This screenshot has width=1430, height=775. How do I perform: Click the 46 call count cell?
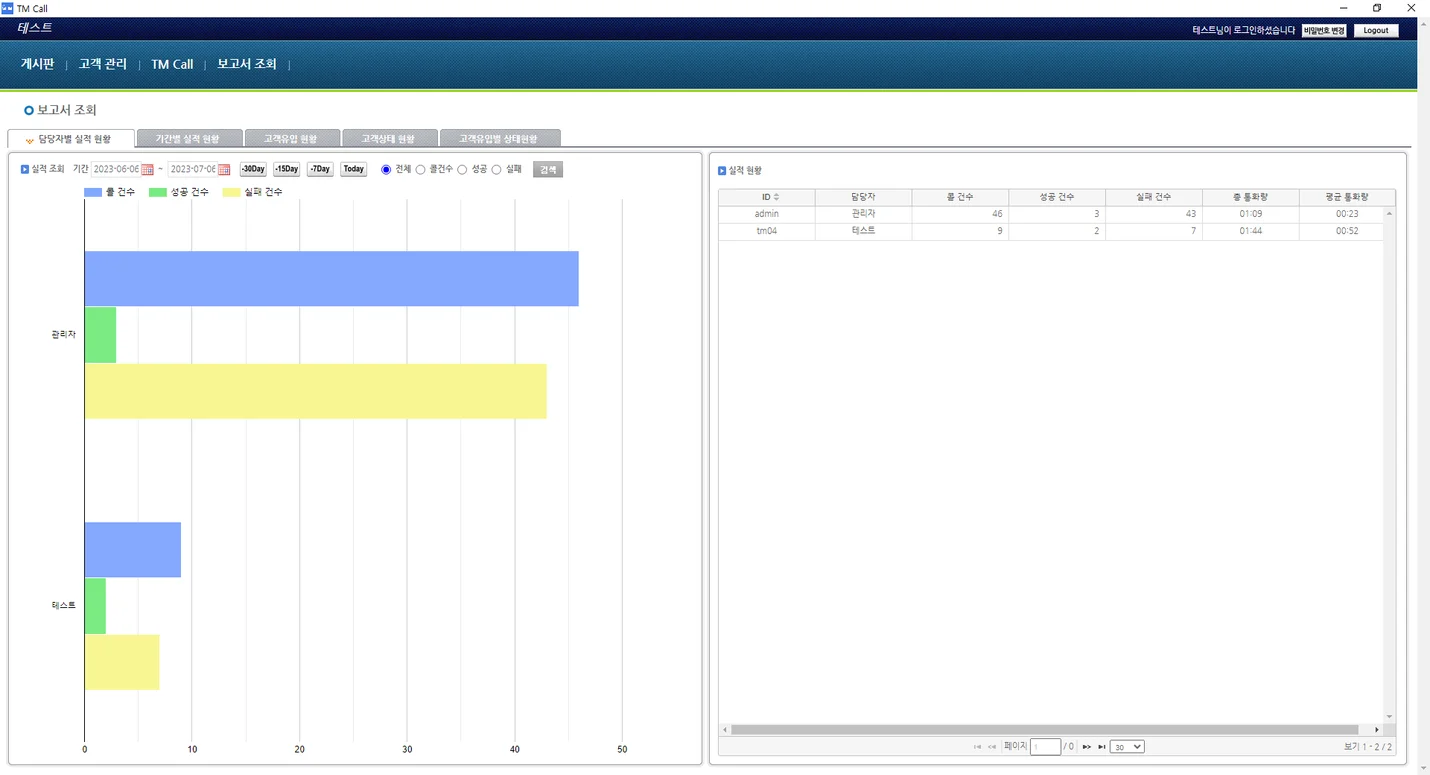tap(960, 214)
